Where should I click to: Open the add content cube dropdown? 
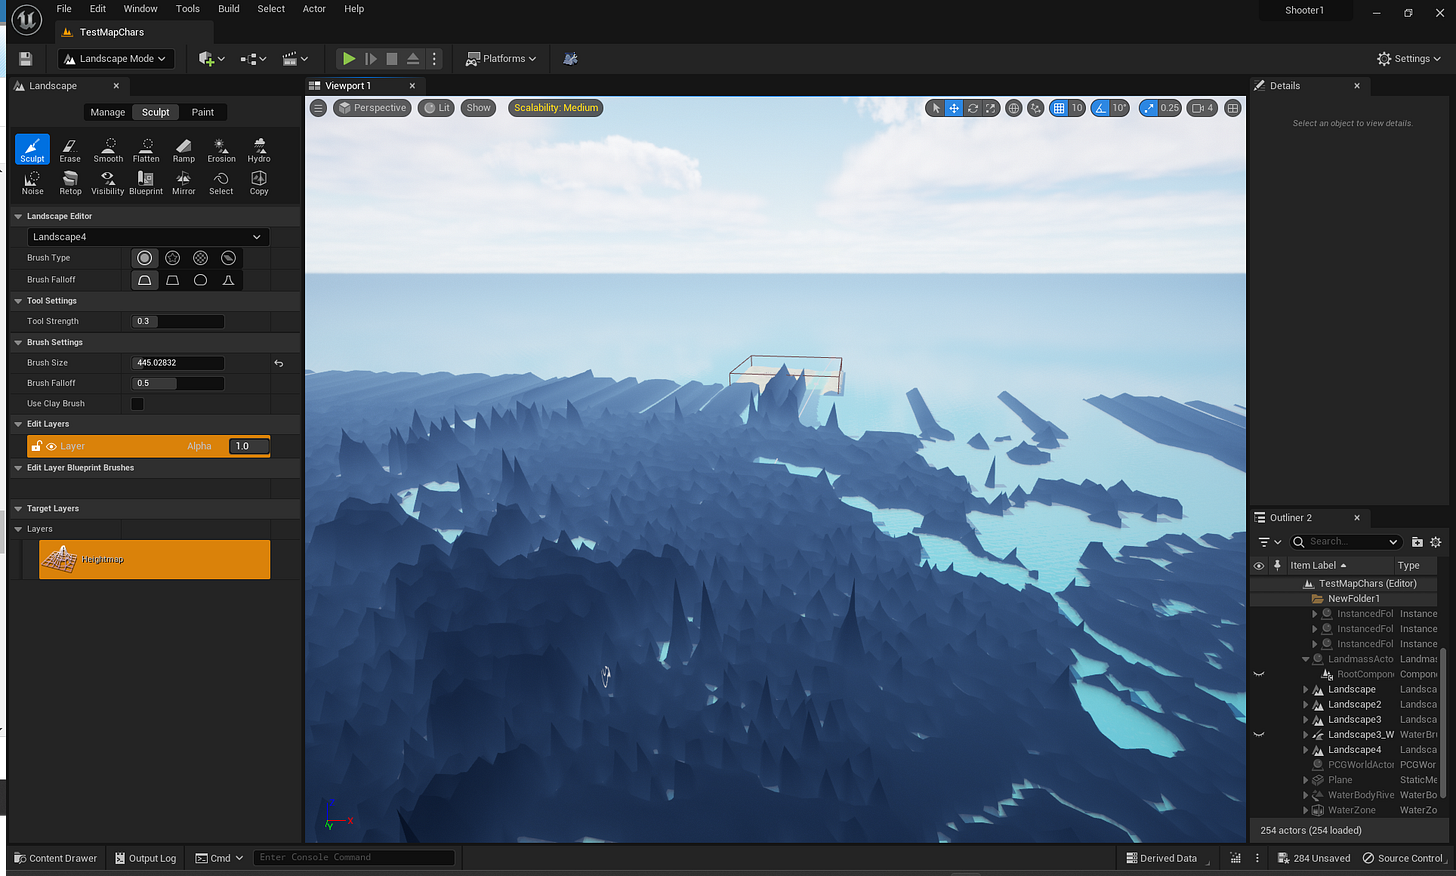pyautogui.click(x=211, y=59)
